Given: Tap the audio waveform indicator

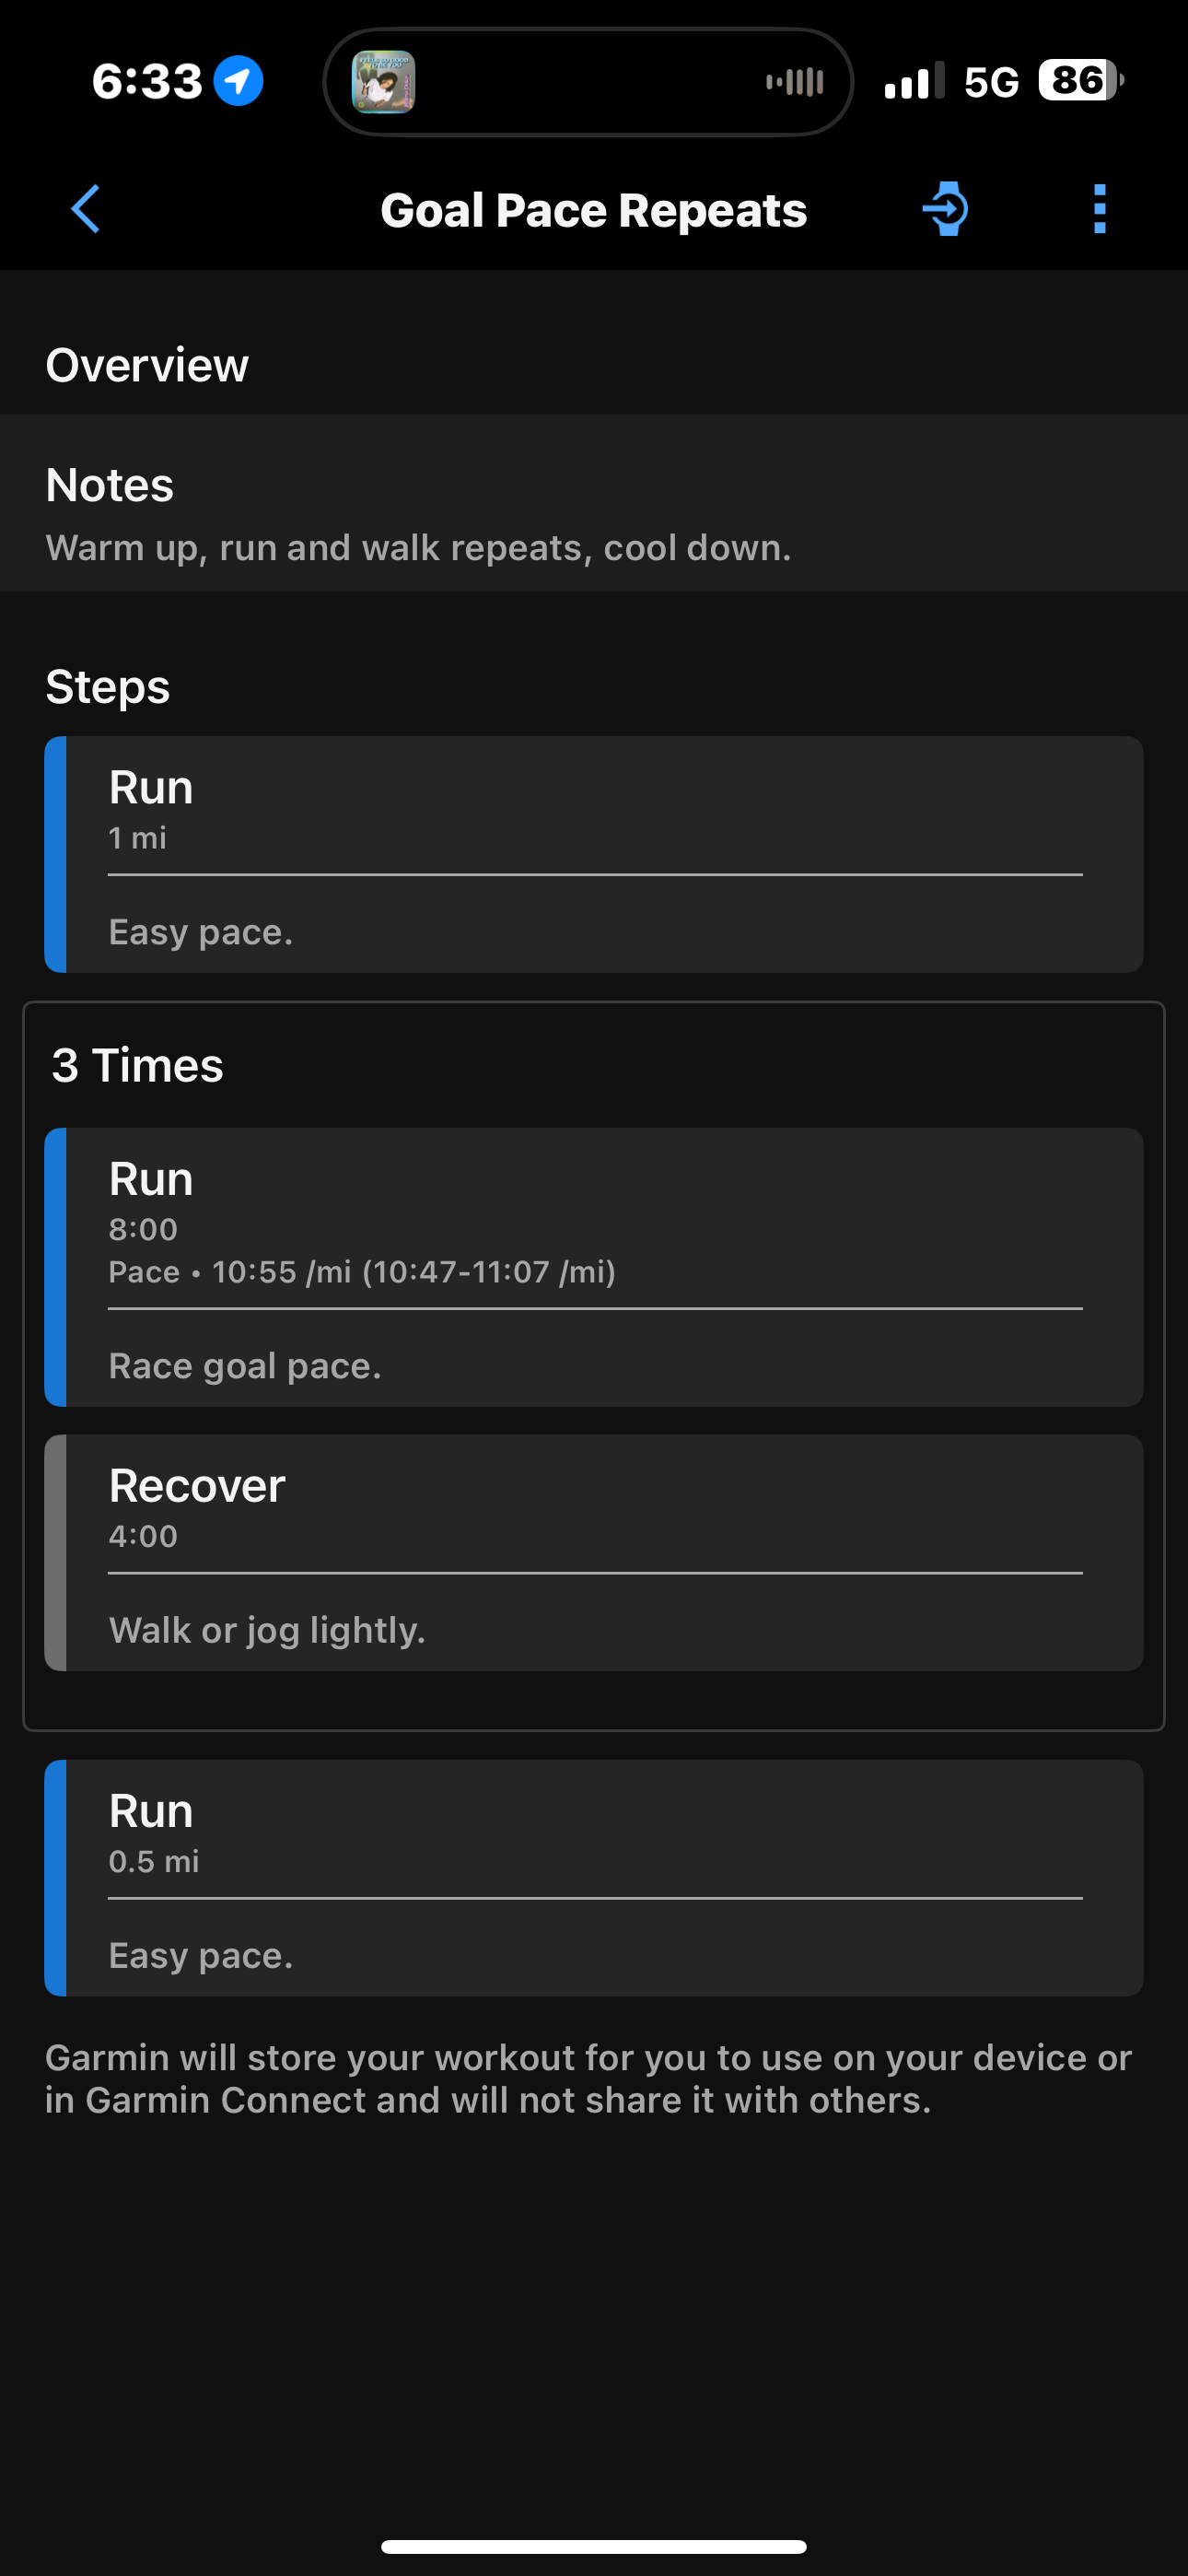Looking at the screenshot, I should pyautogui.click(x=794, y=82).
